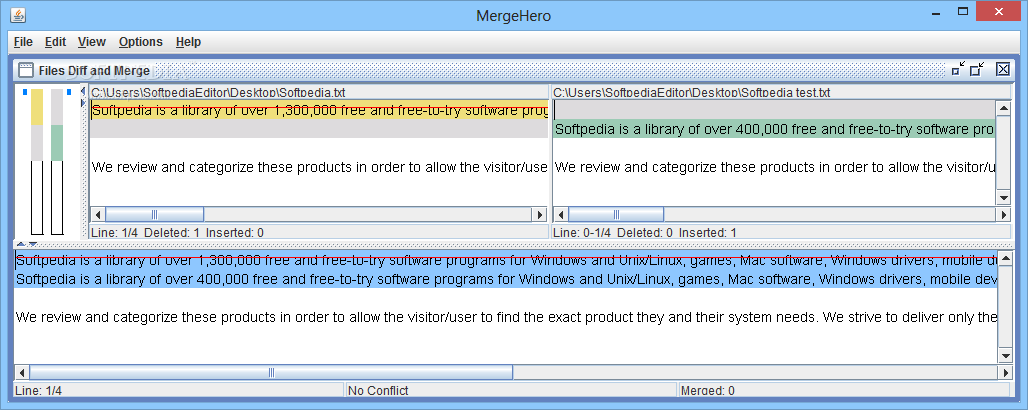Open the Options menu

[140, 42]
